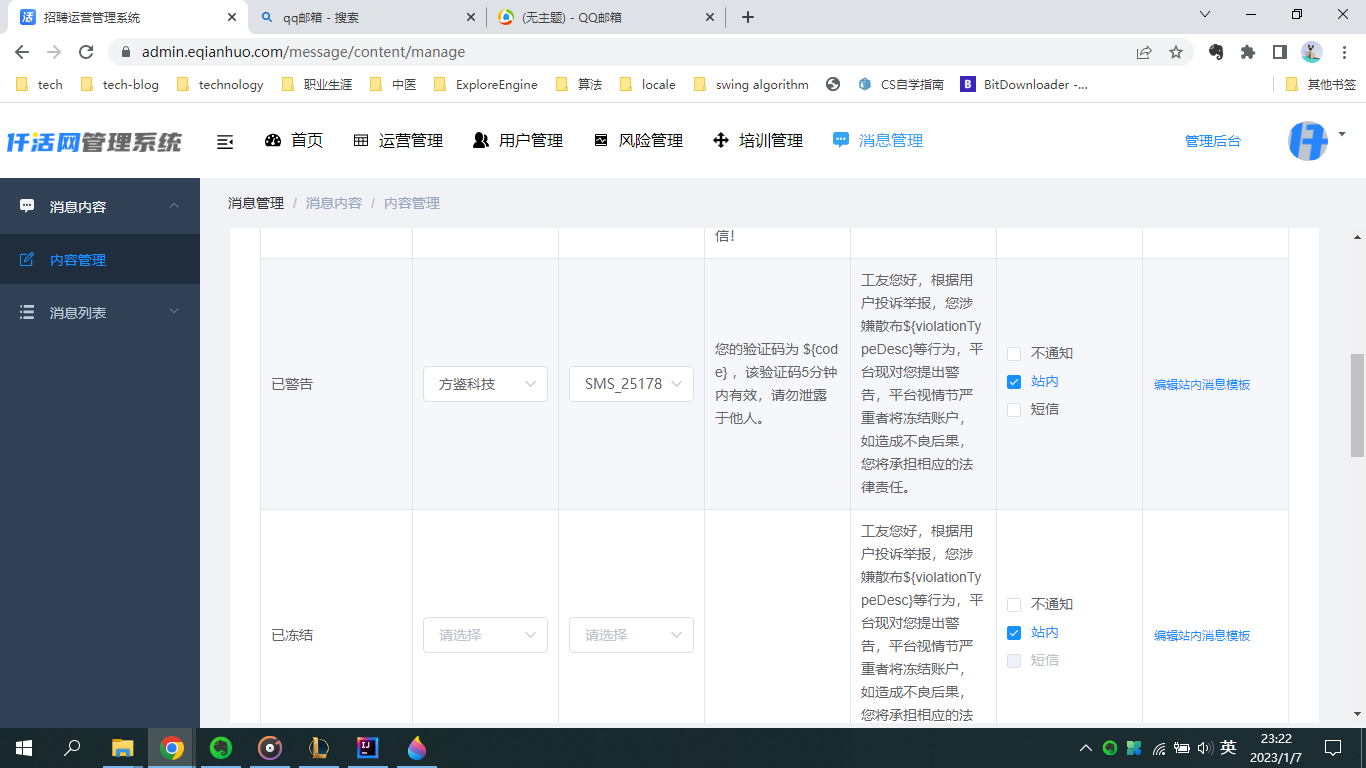Viewport: 1366px width, 768px height.
Task: Click 消息内容 breadcrumb
Action: tap(334, 203)
